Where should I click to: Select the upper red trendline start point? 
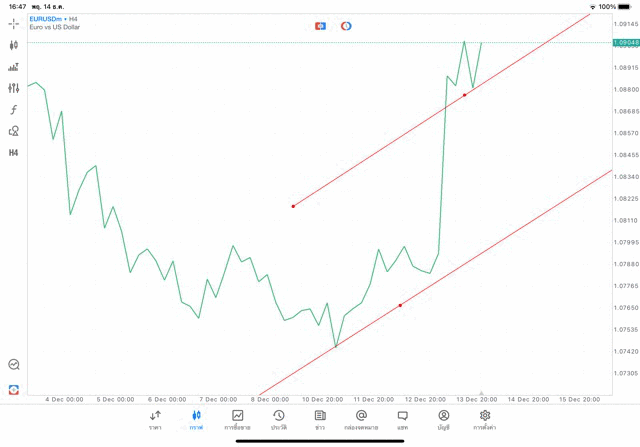293,206
